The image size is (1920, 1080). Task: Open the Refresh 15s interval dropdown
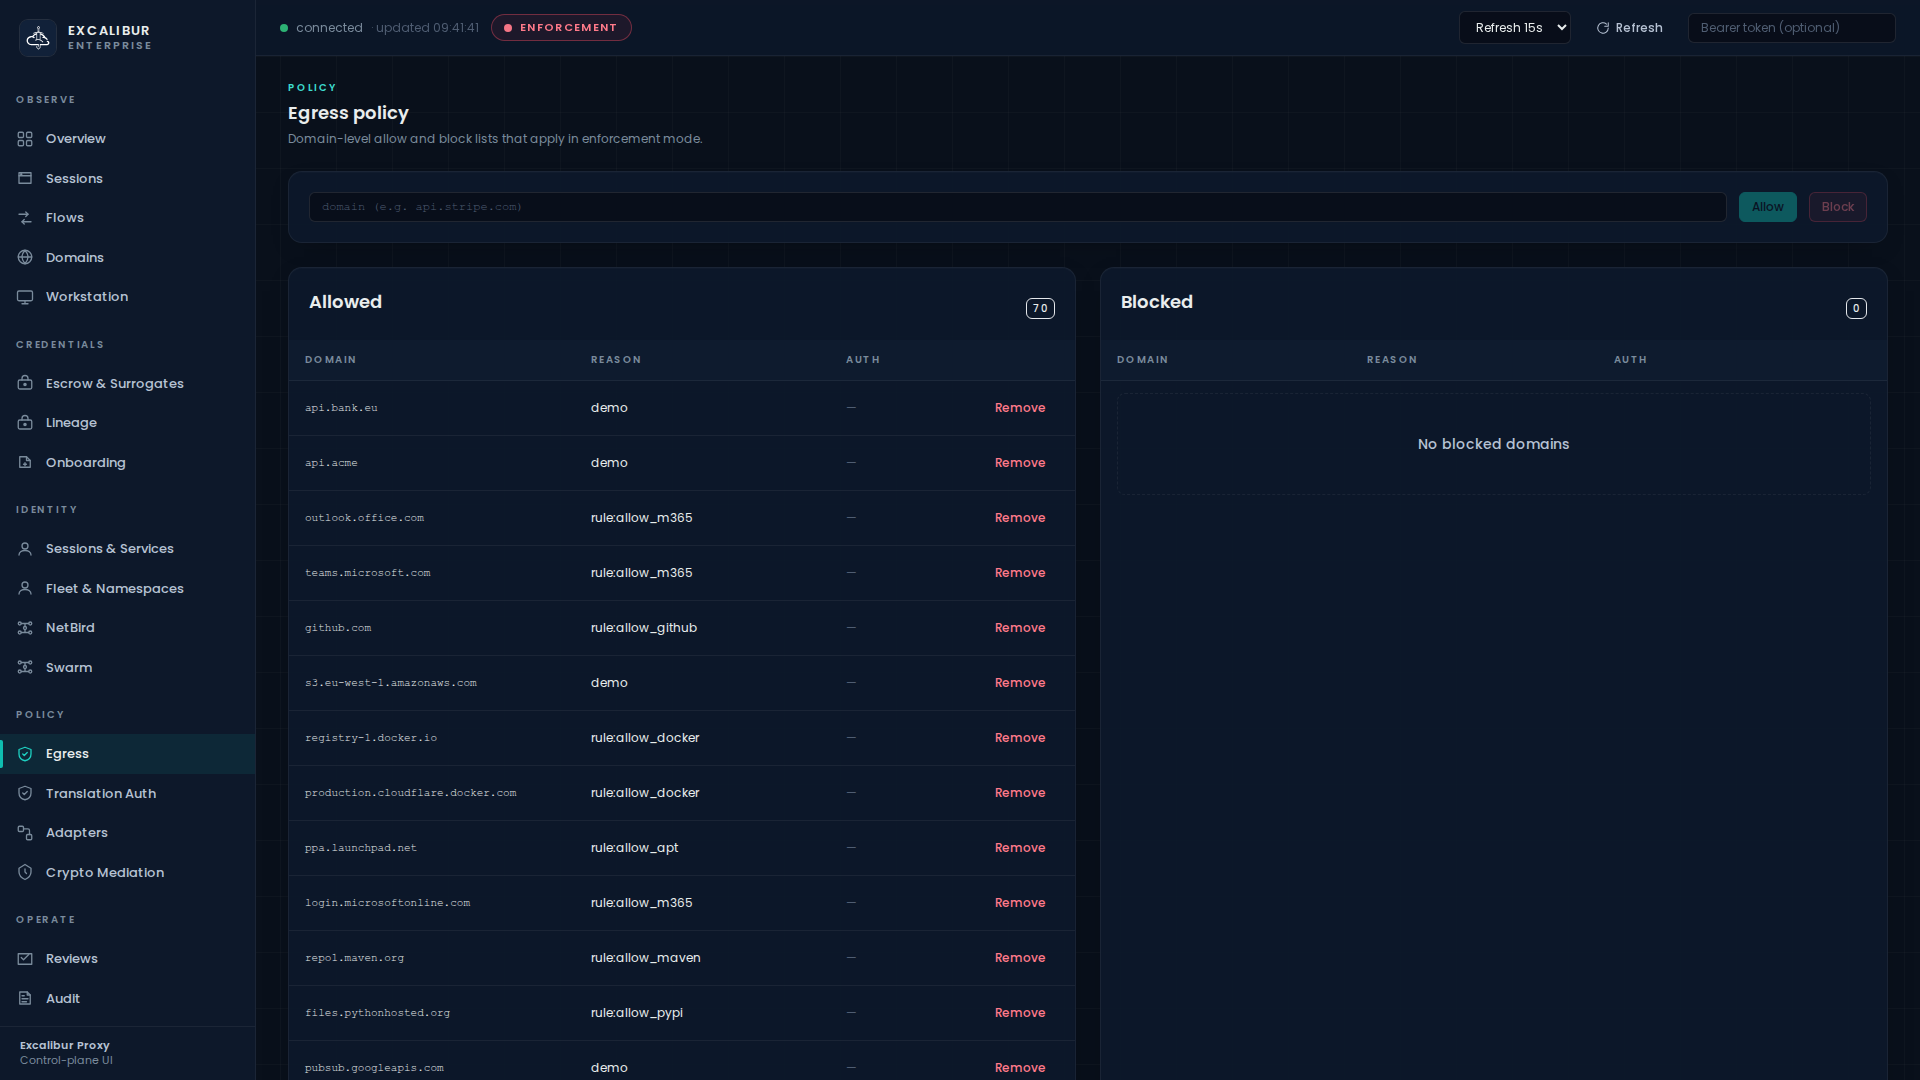1514,28
